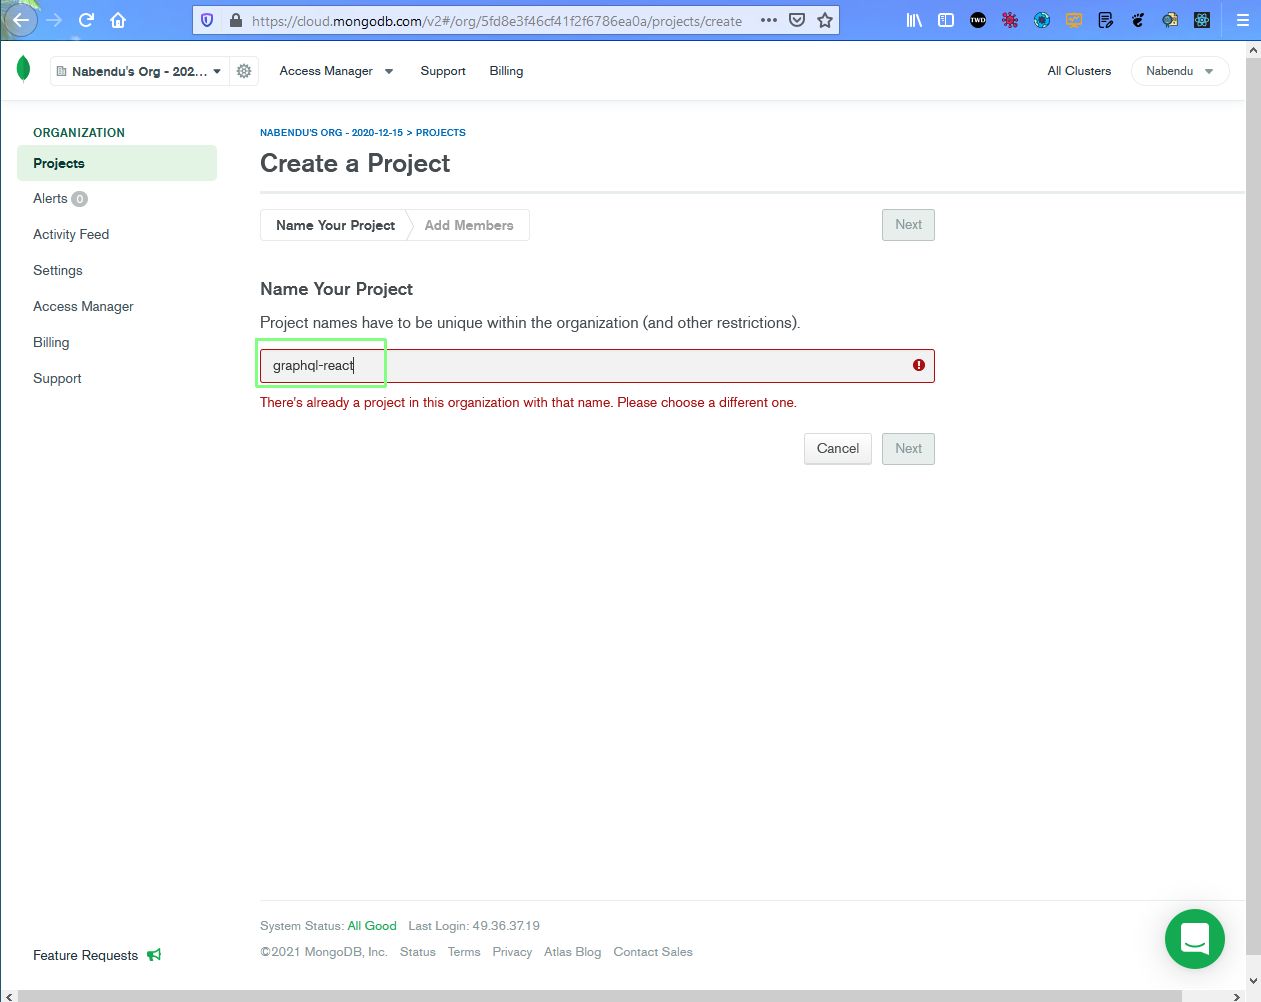The height and width of the screenshot is (1002, 1261).
Task: Open the React DevTools extension icon
Action: [1202, 20]
